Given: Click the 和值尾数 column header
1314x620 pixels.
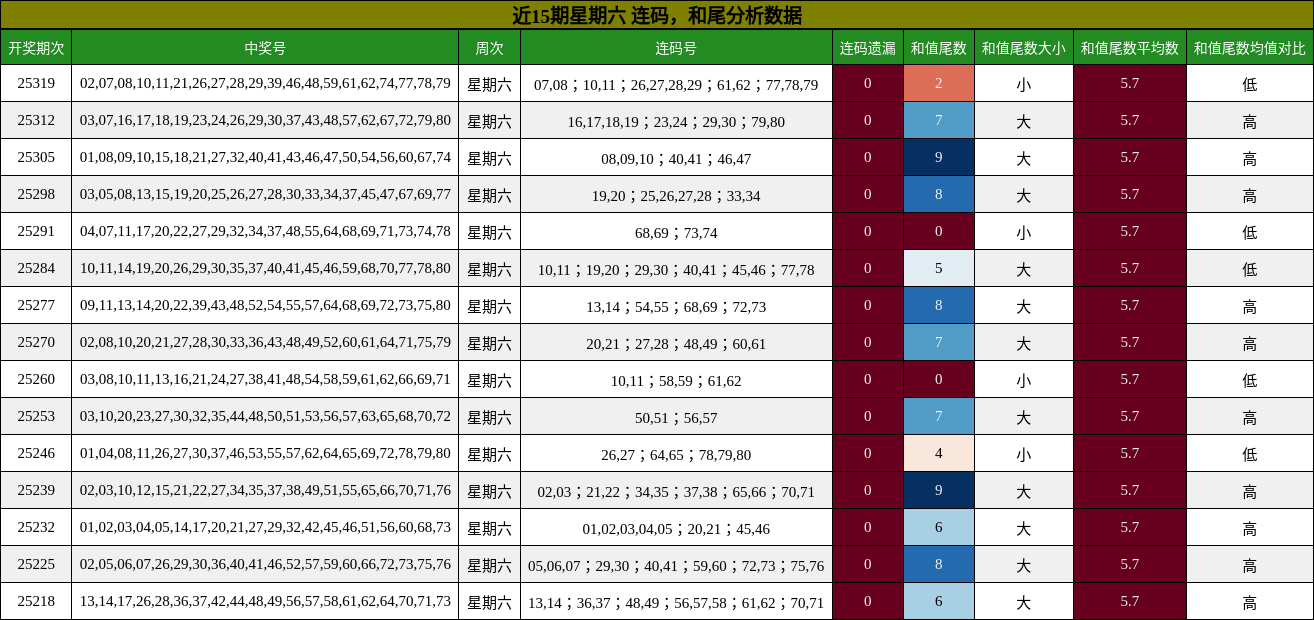Looking at the screenshot, I should pos(938,47).
